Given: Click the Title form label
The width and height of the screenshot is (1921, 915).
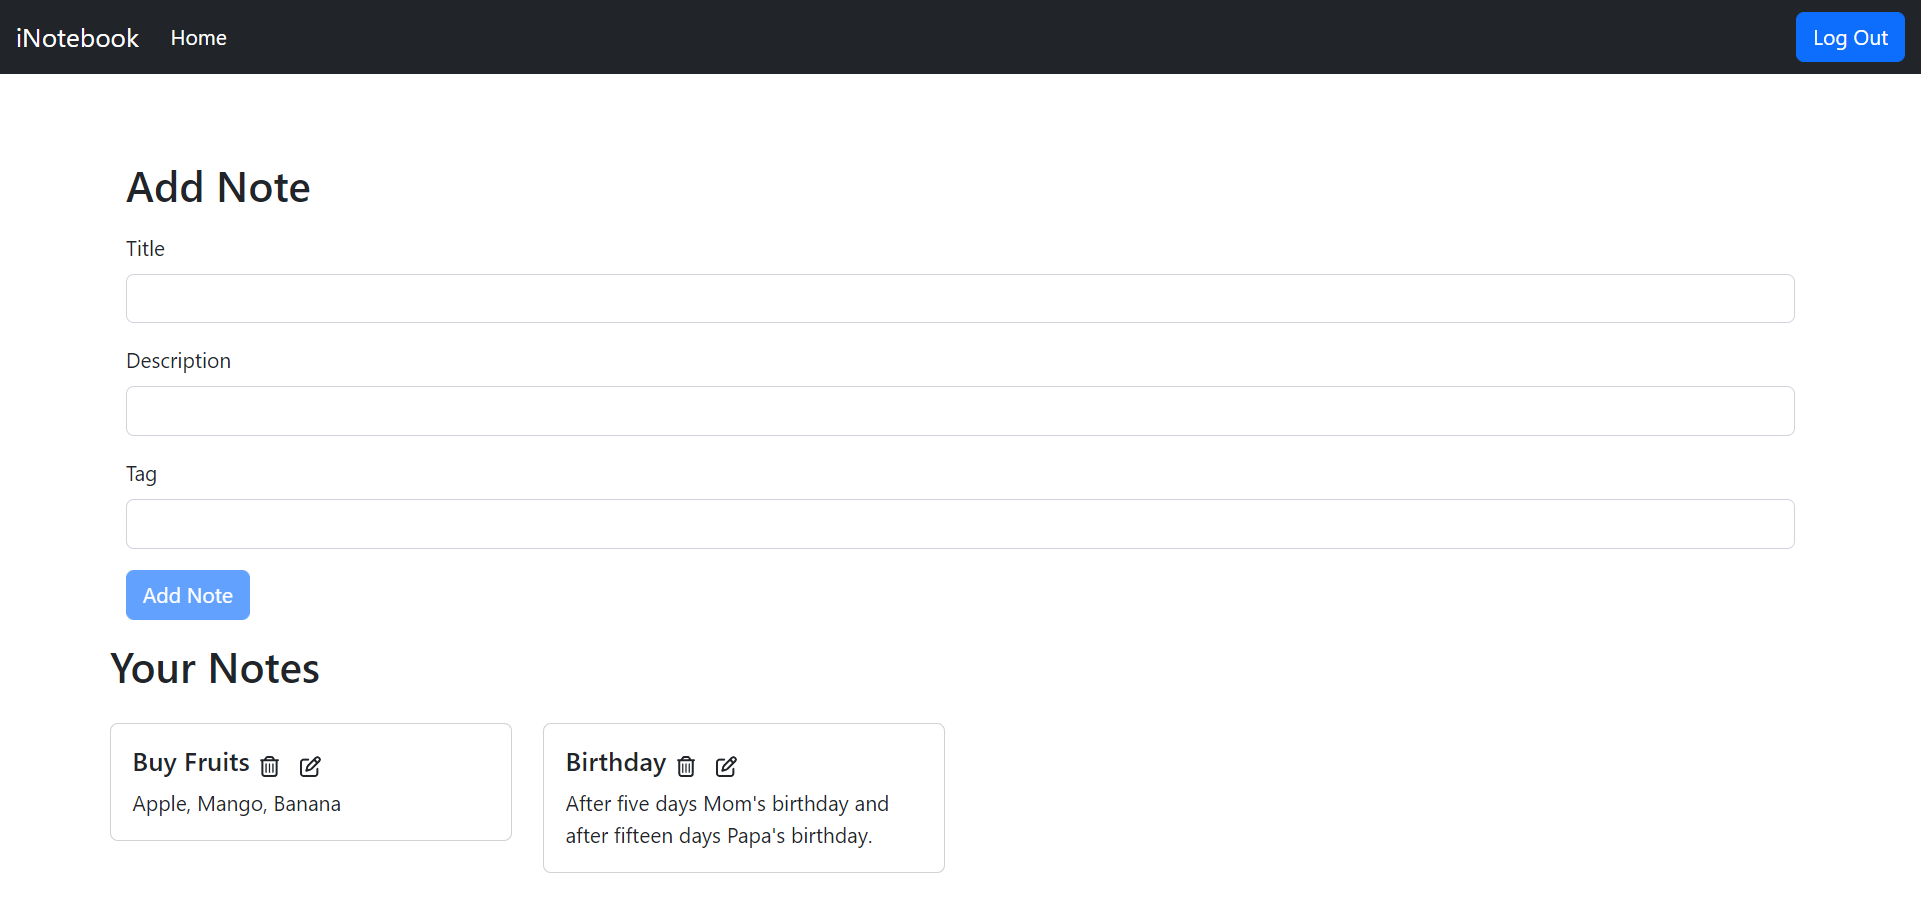Looking at the screenshot, I should (145, 248).
